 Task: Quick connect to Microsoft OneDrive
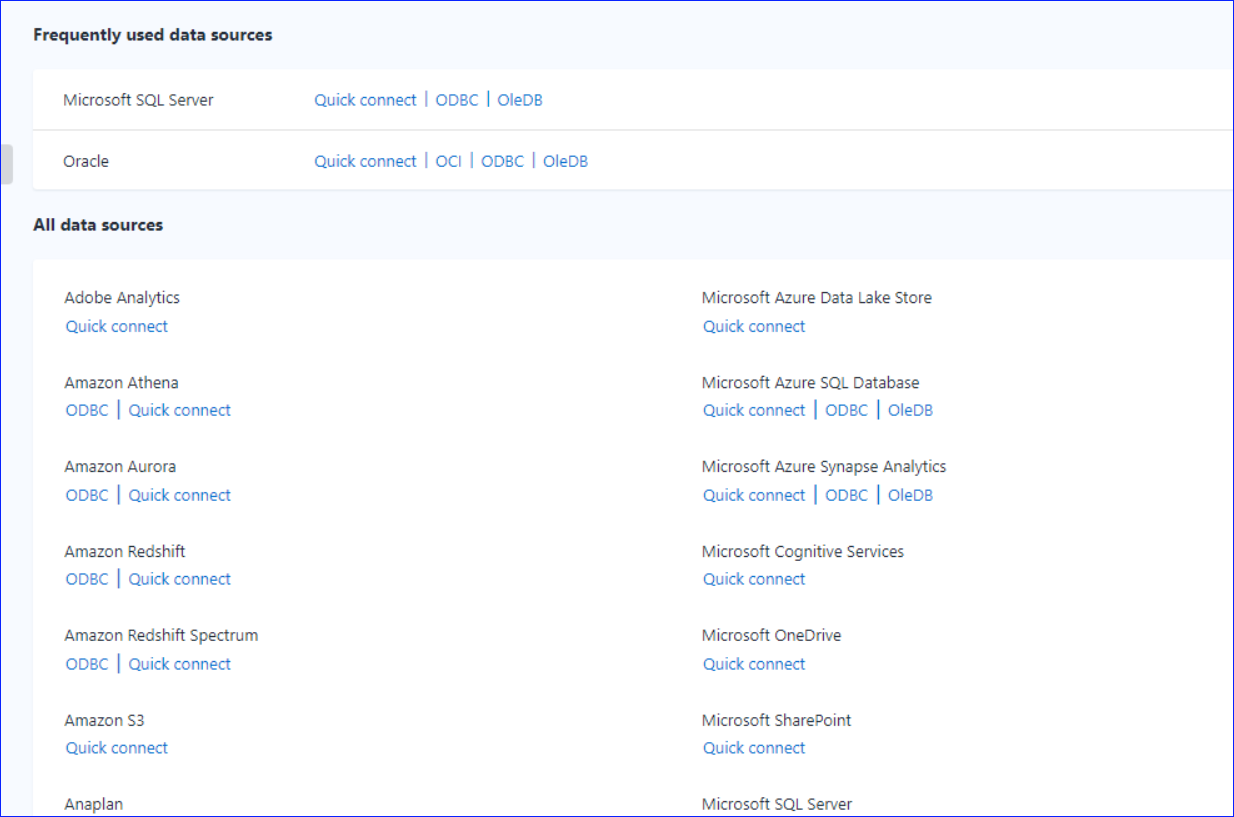tap(753, 663)
